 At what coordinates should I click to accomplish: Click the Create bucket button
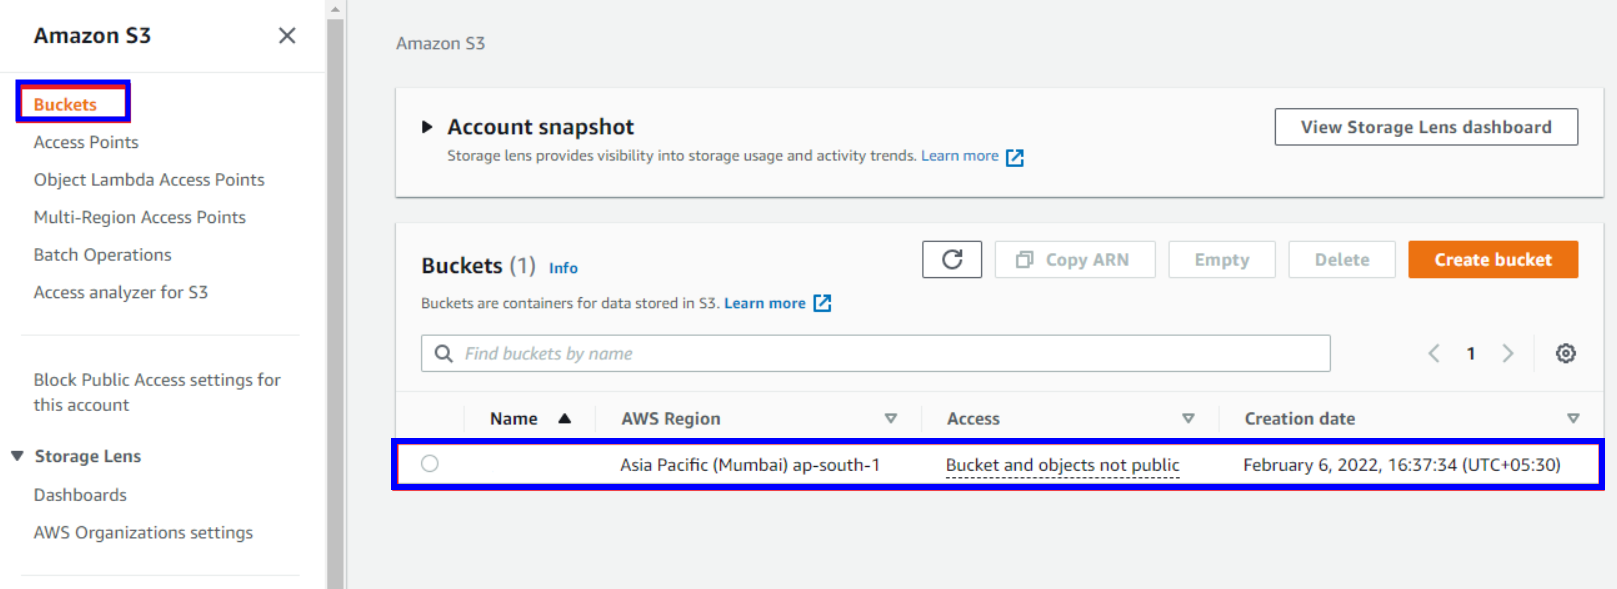(1493, 260)
